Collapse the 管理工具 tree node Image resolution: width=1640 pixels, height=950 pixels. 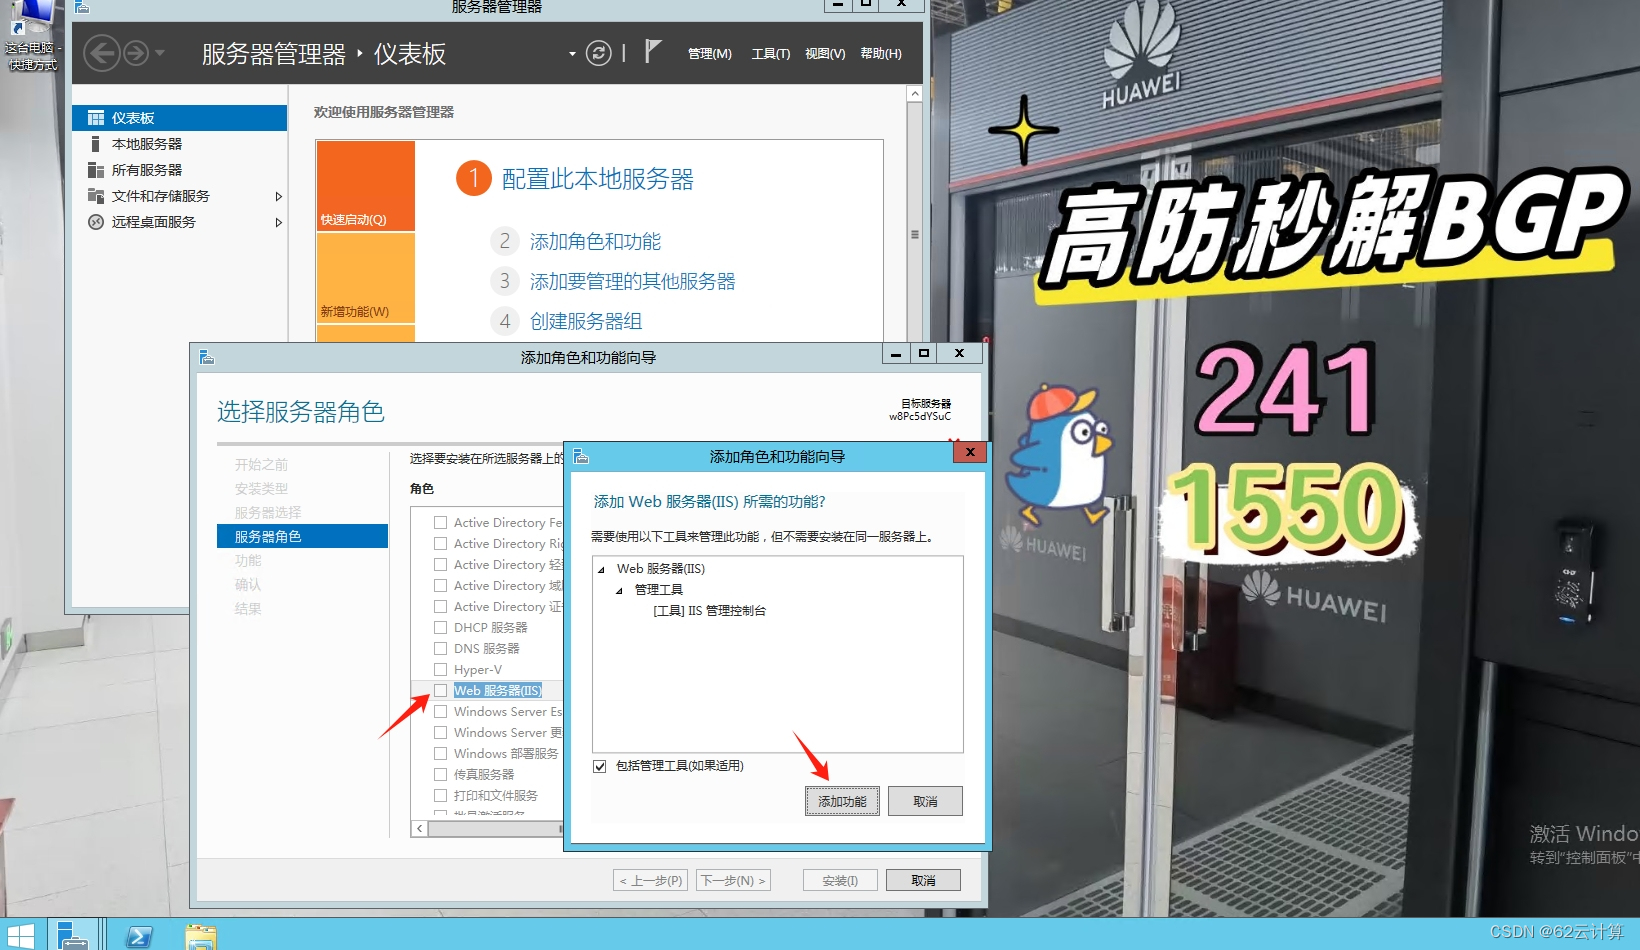tap(620, 590)
